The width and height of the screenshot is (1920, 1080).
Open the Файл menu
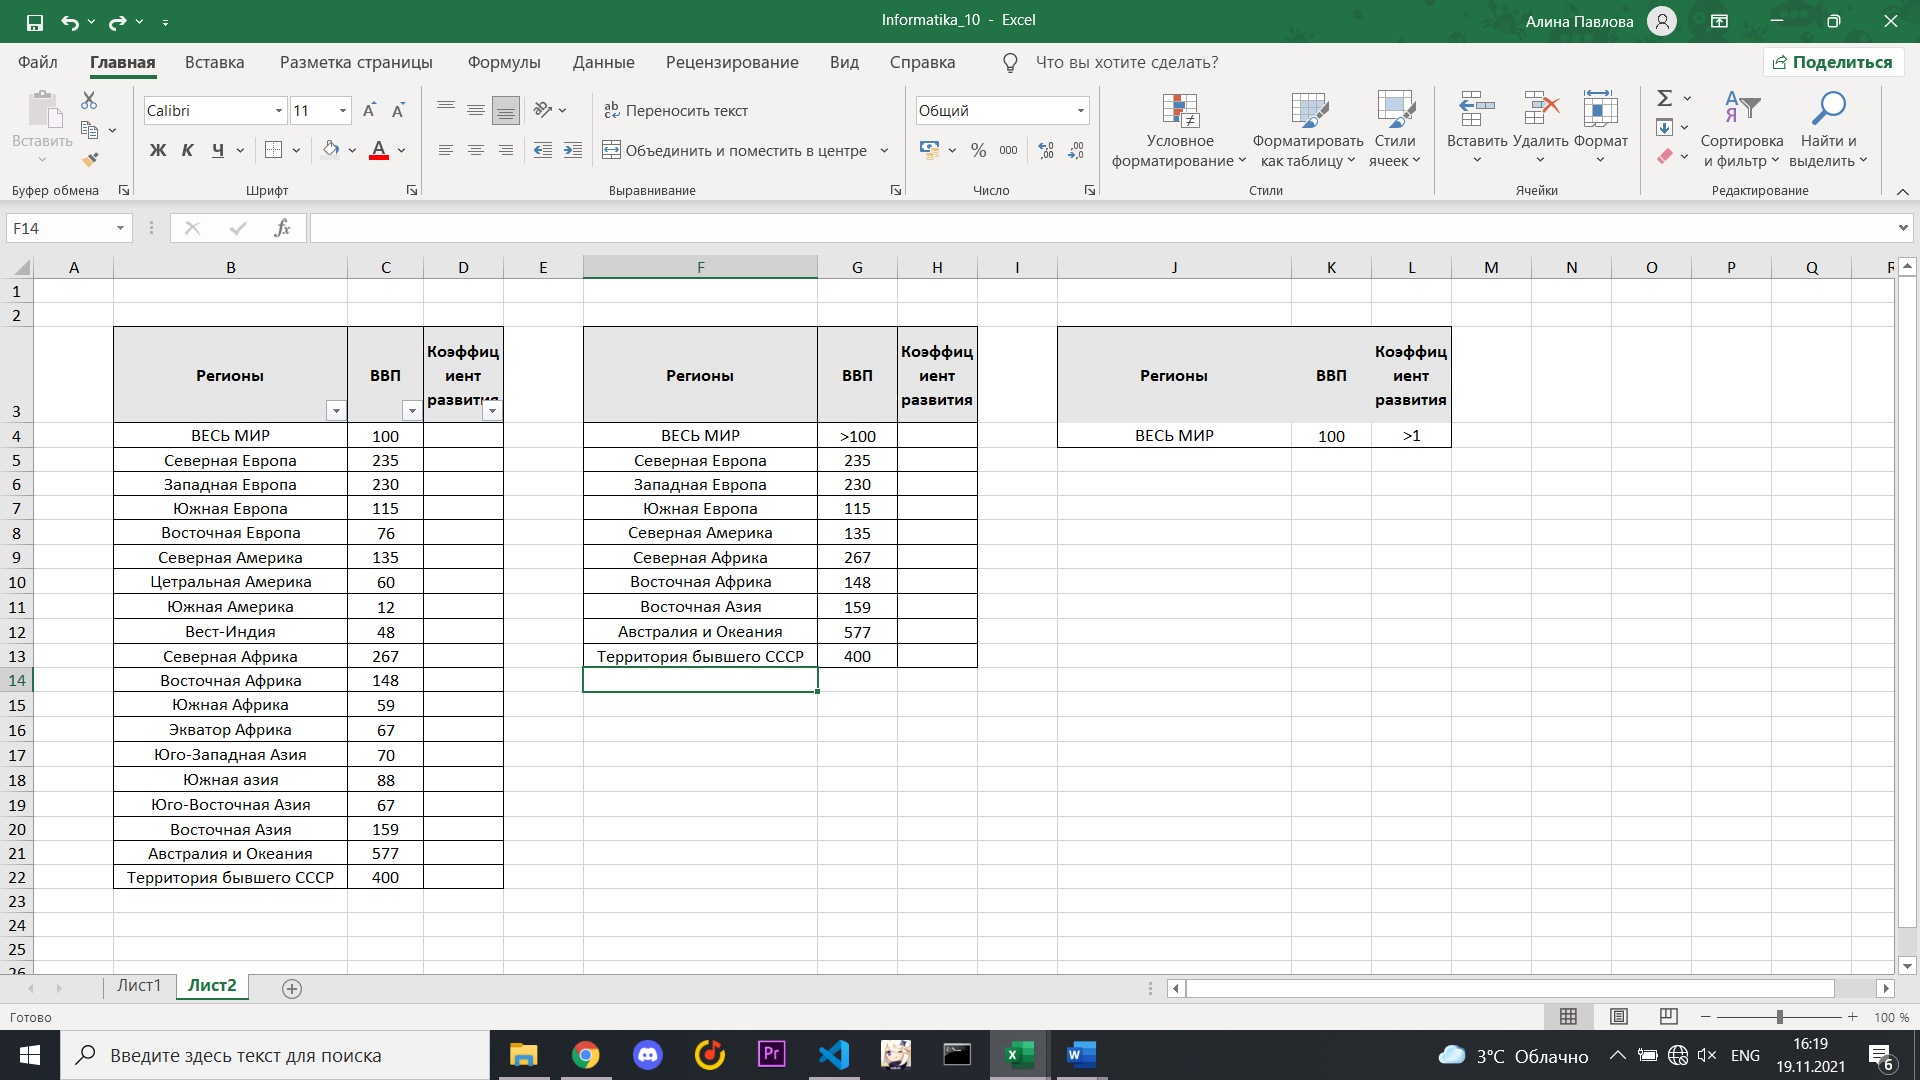point(38,62)
